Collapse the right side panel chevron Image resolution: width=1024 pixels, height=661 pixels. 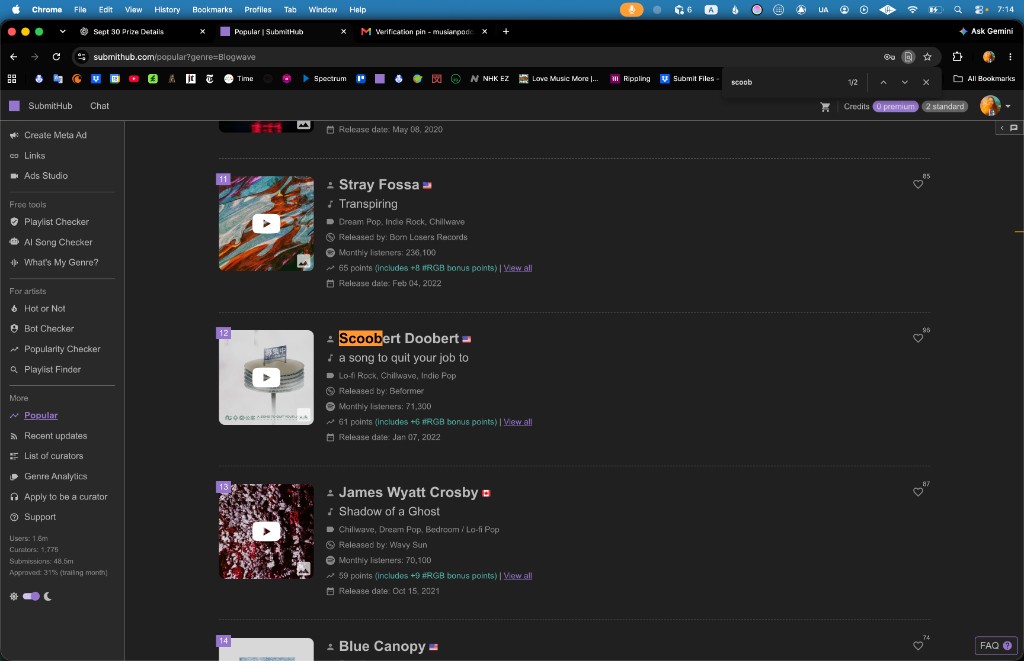(x=1002, y=128)
